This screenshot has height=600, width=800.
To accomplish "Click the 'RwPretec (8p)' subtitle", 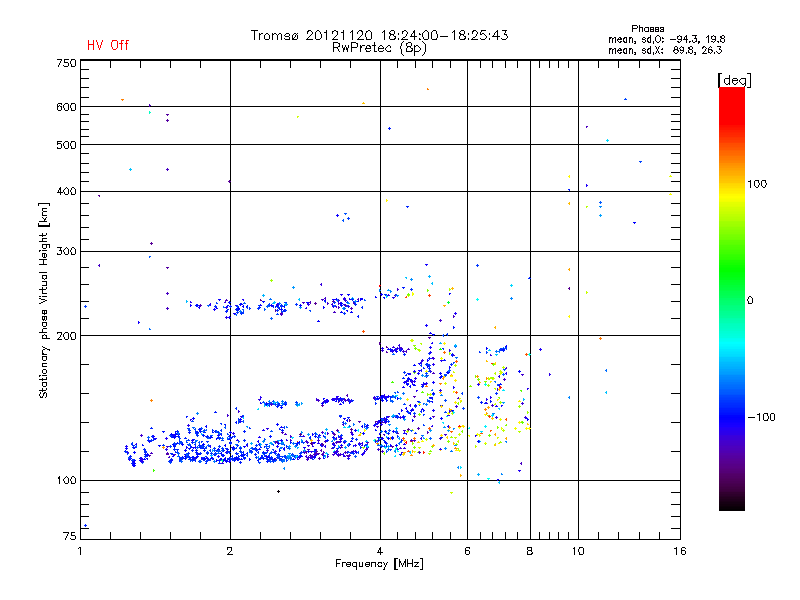I will [379, 48].
